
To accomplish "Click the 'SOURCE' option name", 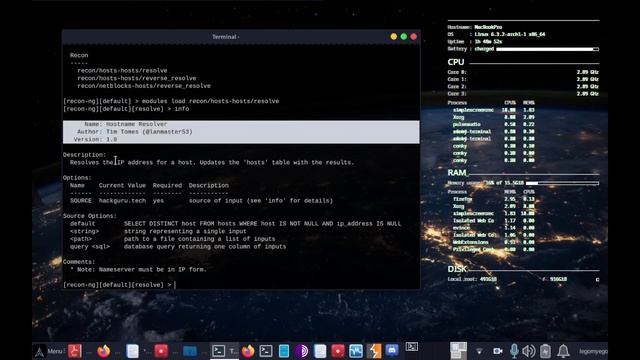I will (81, 201).
